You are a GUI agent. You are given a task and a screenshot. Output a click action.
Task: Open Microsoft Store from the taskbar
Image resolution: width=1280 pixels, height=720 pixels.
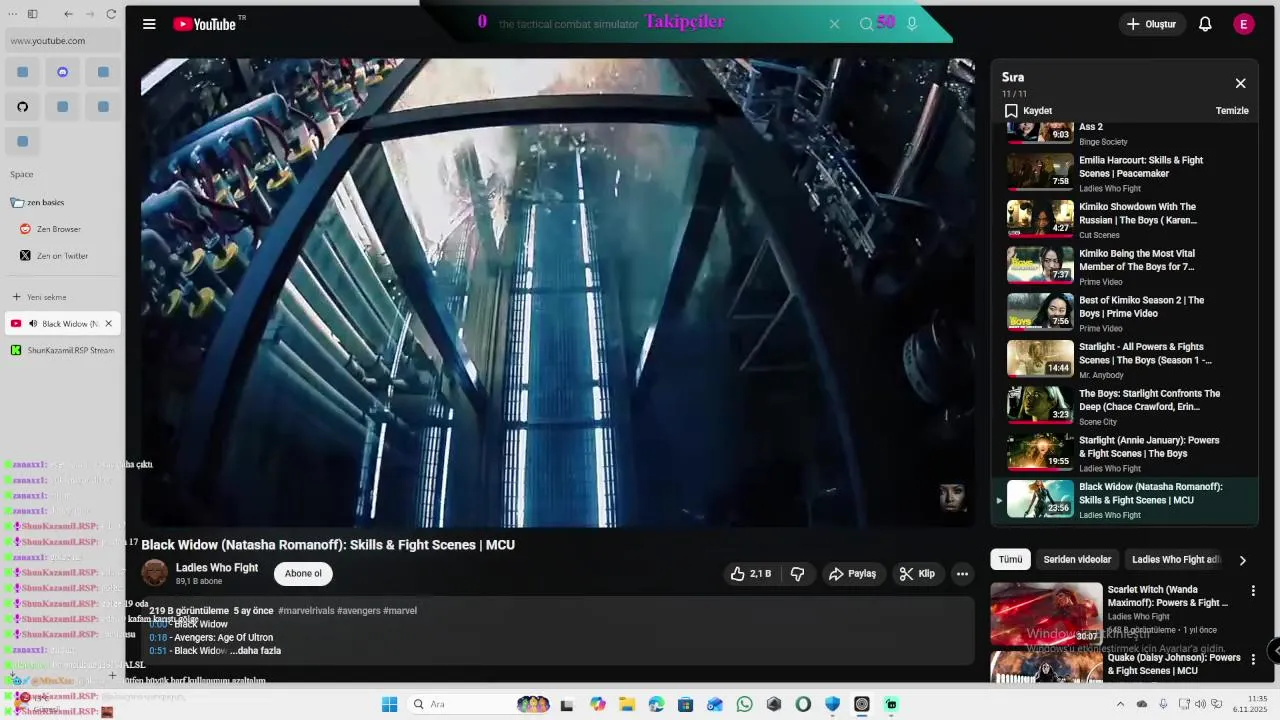[x=685, y=704]
